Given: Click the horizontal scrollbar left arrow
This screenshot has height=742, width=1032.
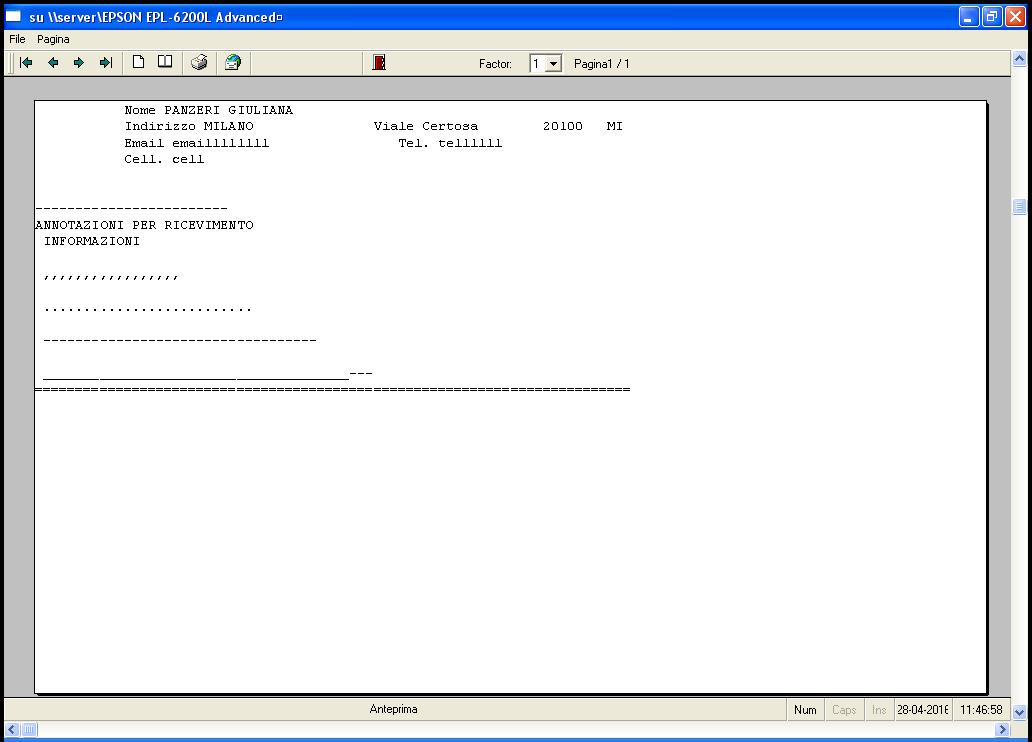Looking at the screenshot, I should [12, 729].
